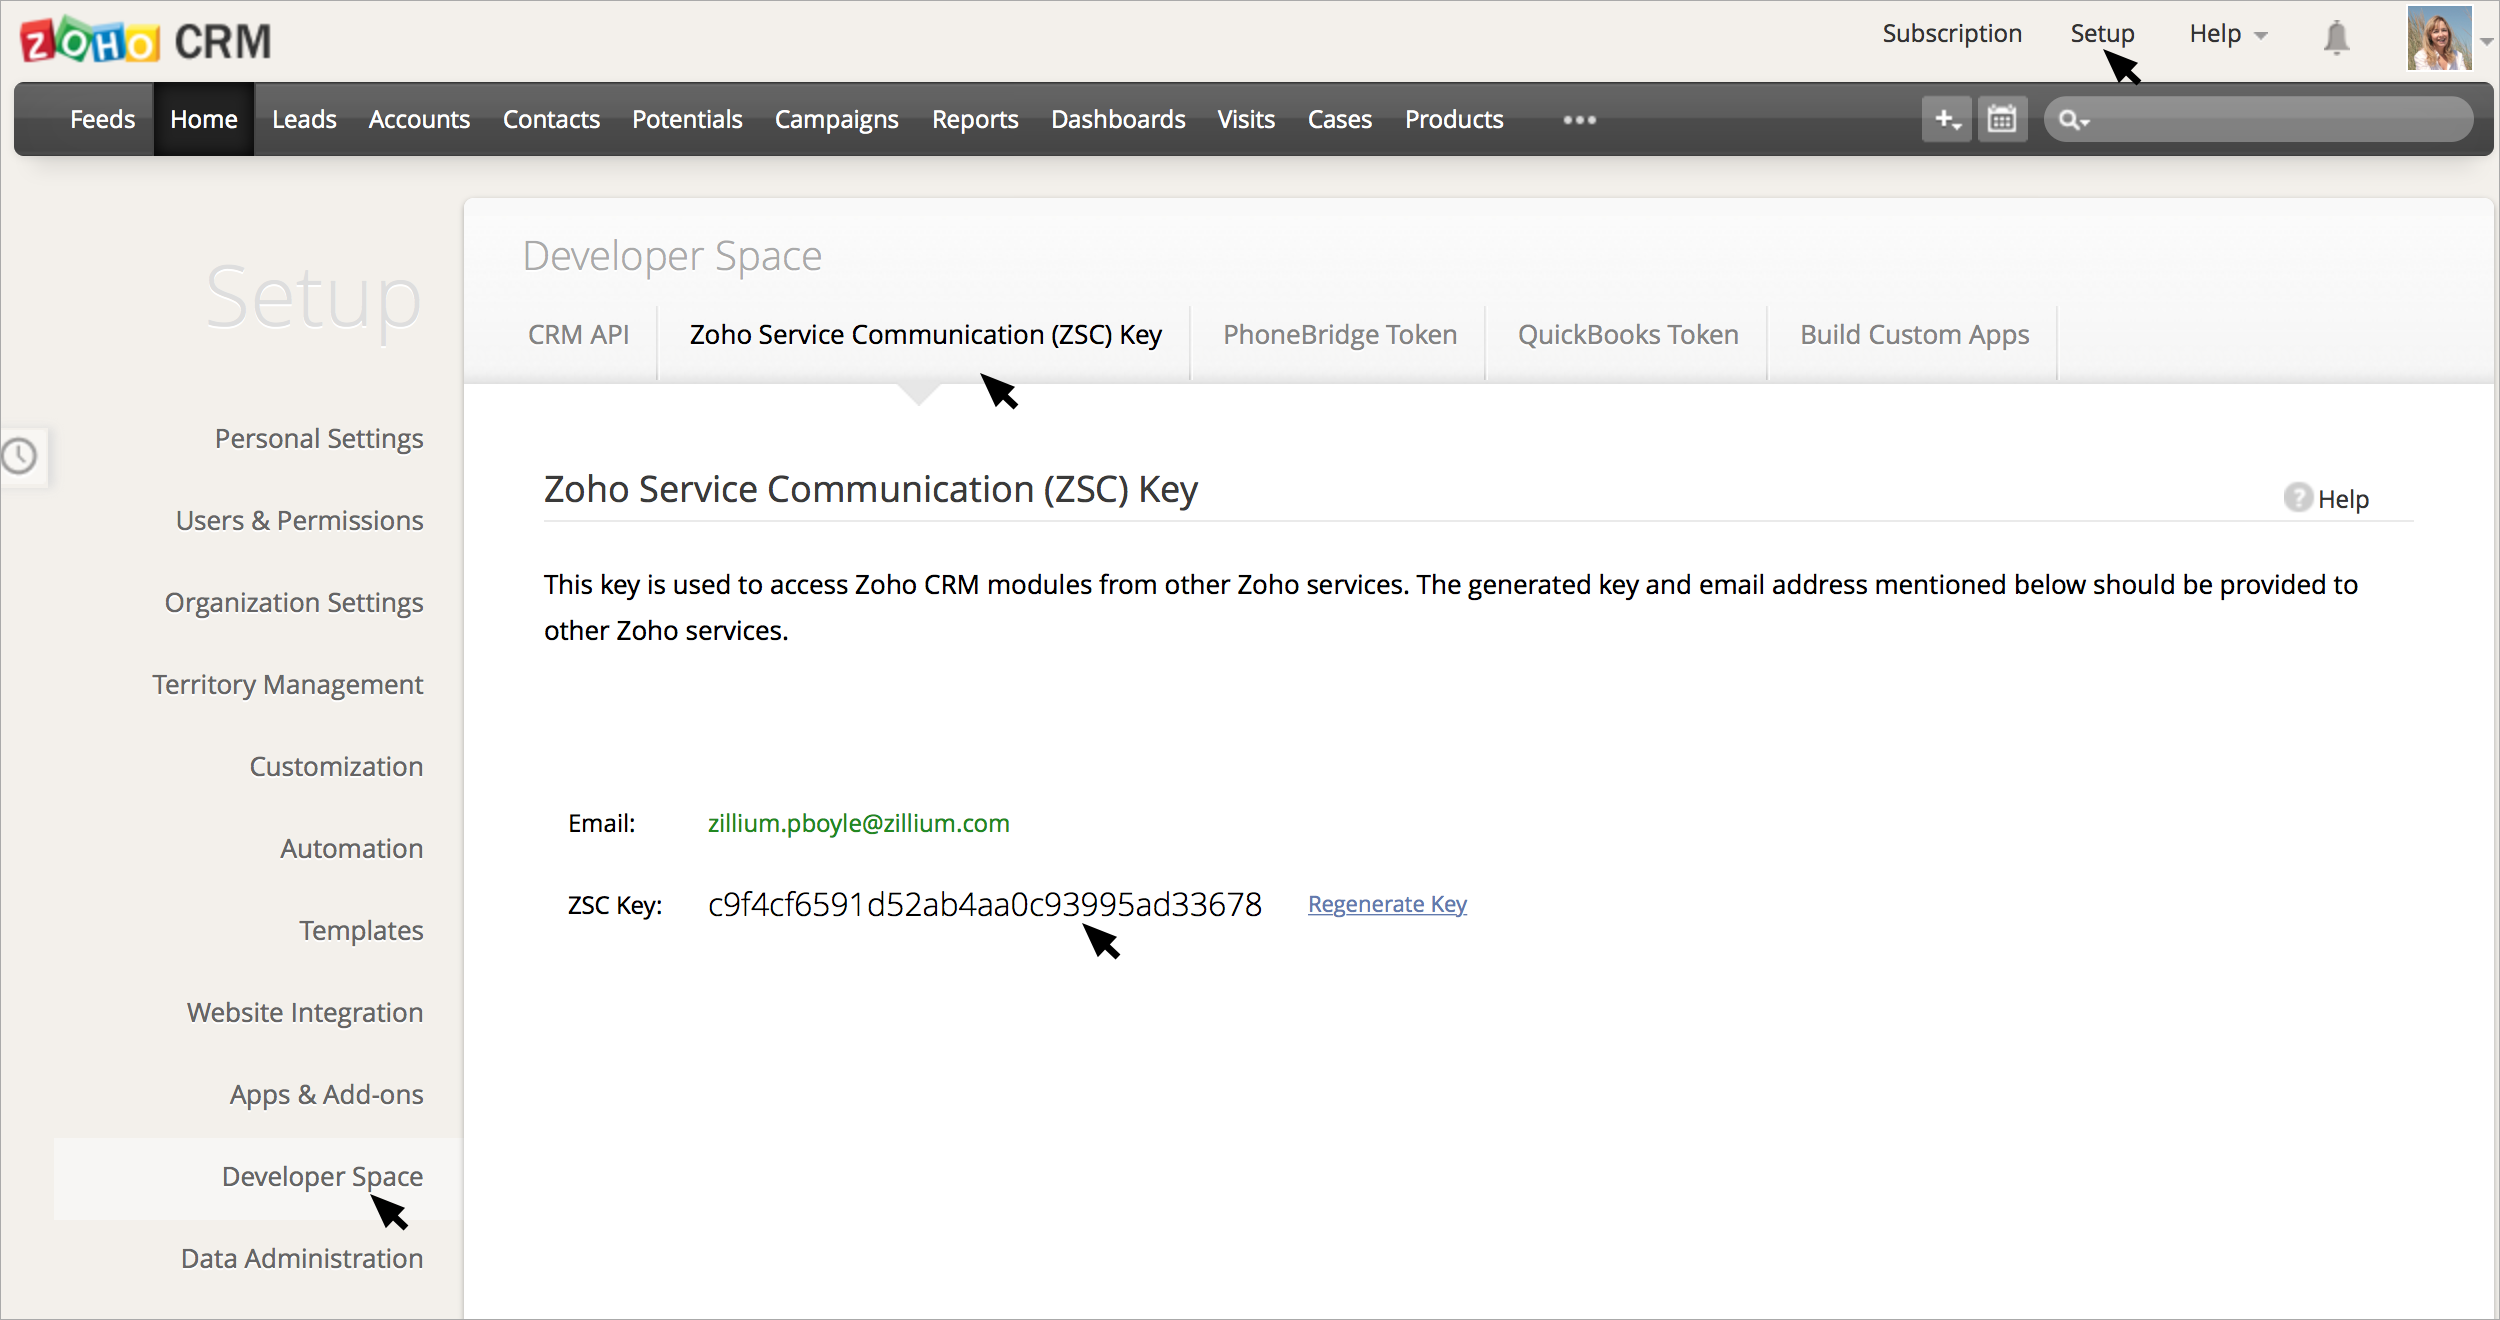Viewport: 2500px width, 1320px height.
Task: Click the help question mark icon
Action: pyautogui.click(x=2298, y=497)
